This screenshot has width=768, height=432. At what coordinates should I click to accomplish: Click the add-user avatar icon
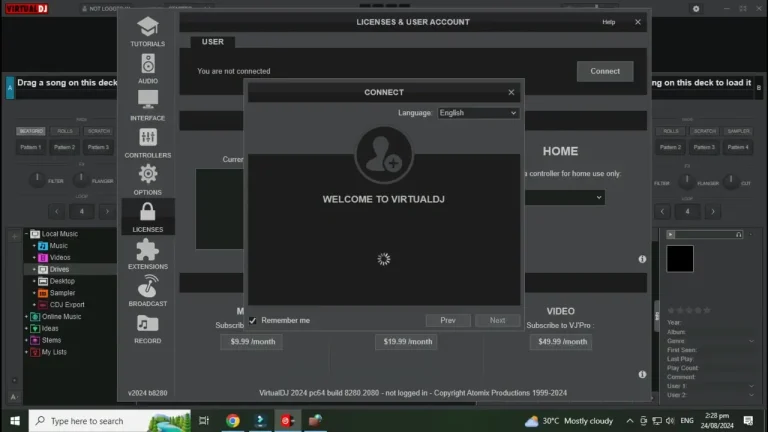(384, 155)
